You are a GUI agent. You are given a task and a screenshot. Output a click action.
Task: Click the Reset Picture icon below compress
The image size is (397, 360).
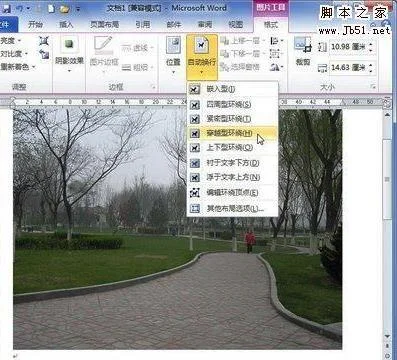[x=44, y=54]
